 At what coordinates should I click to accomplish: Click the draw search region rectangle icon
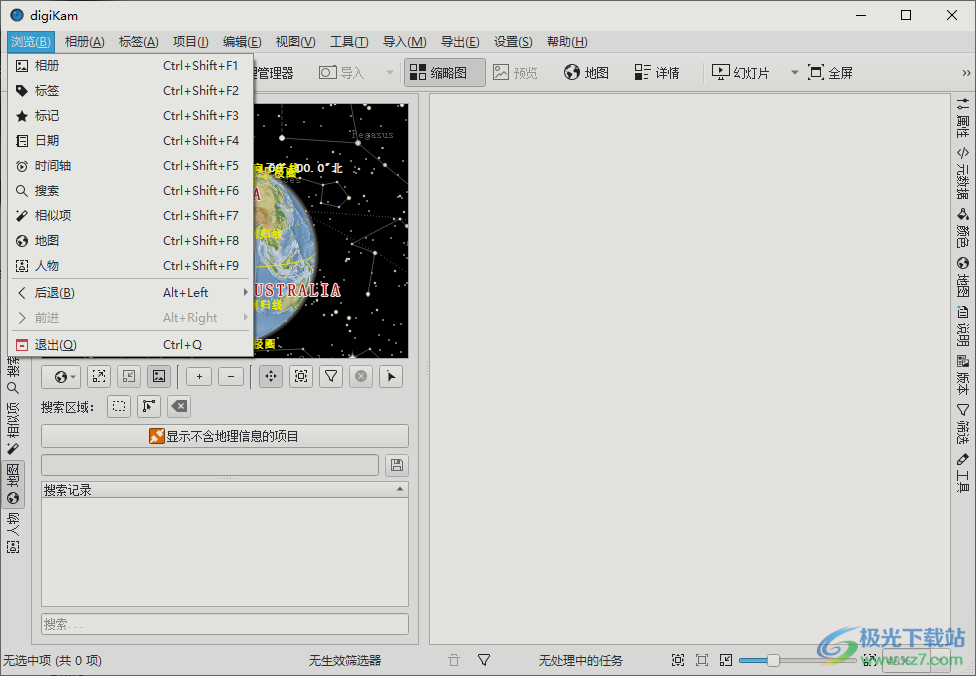[119, 407]
